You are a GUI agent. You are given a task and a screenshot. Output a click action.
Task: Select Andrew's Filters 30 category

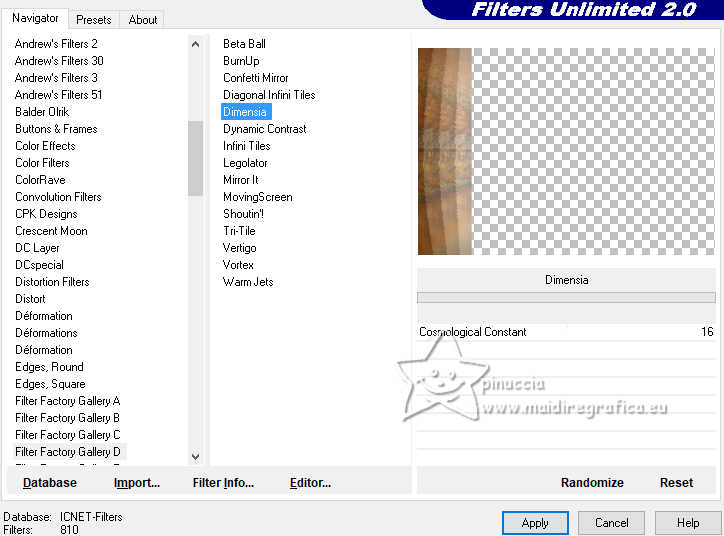[x=59, y=61]
